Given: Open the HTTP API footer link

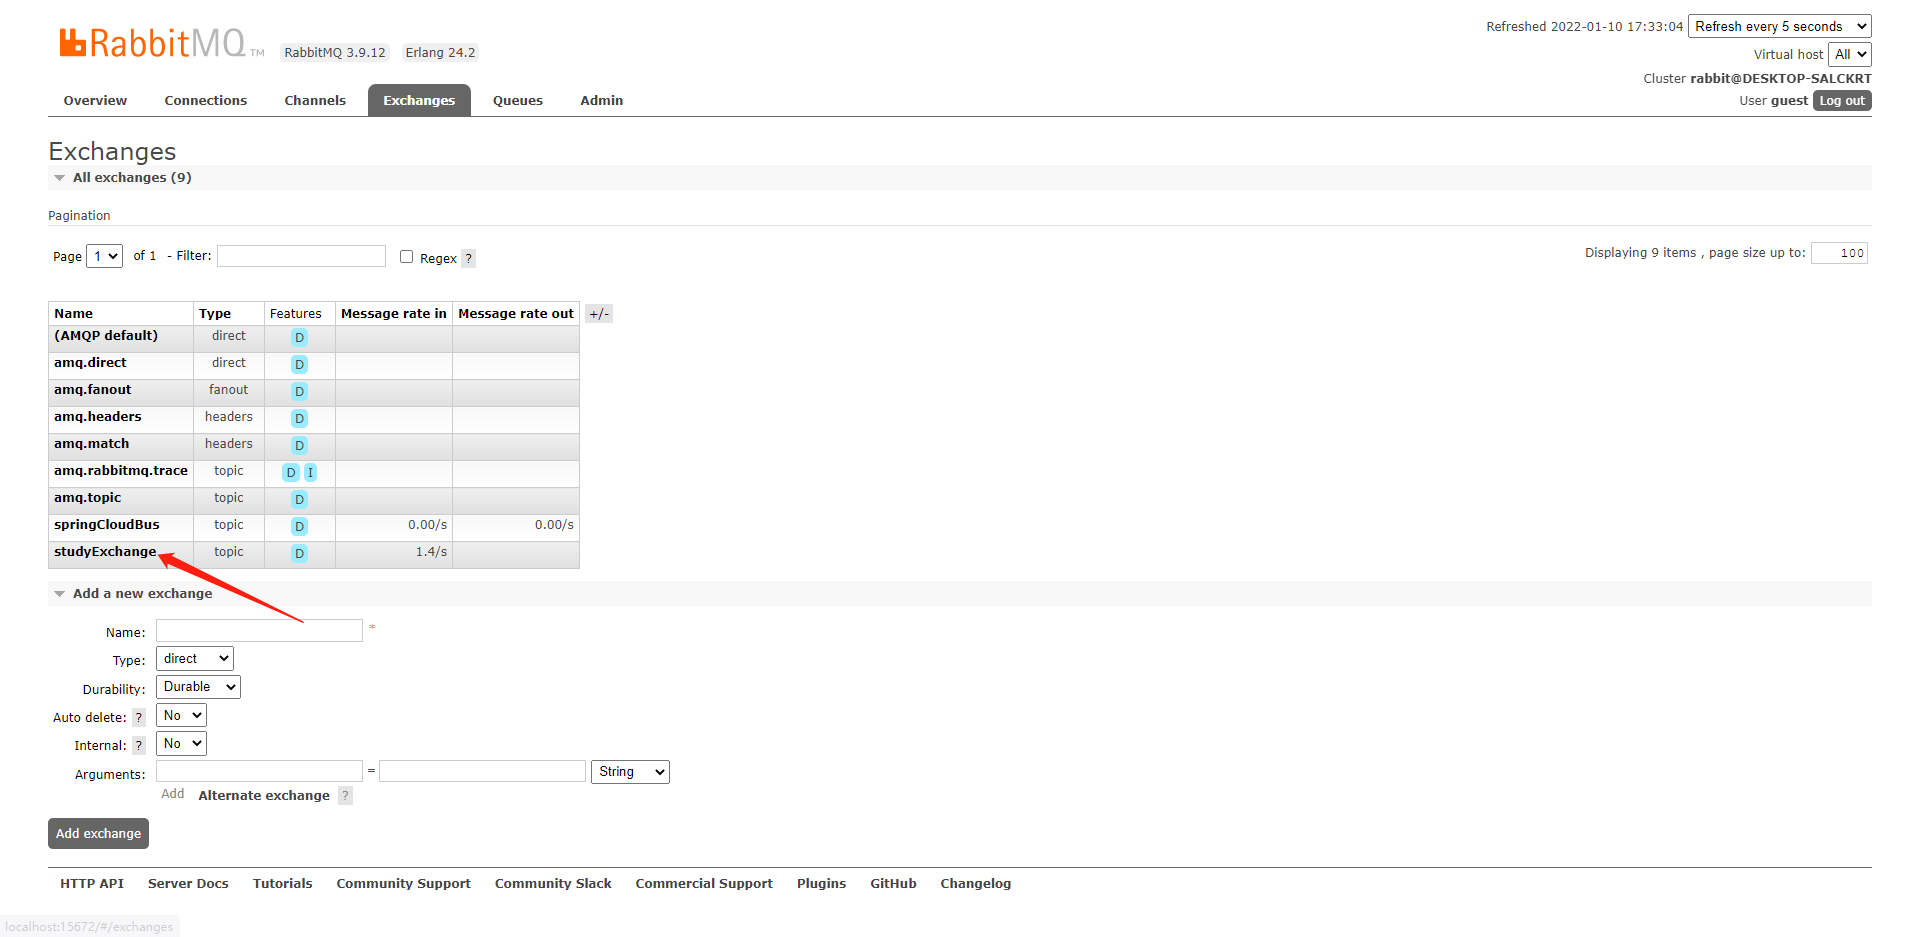Looking at the screenshot, I should [x=92, y=884].
